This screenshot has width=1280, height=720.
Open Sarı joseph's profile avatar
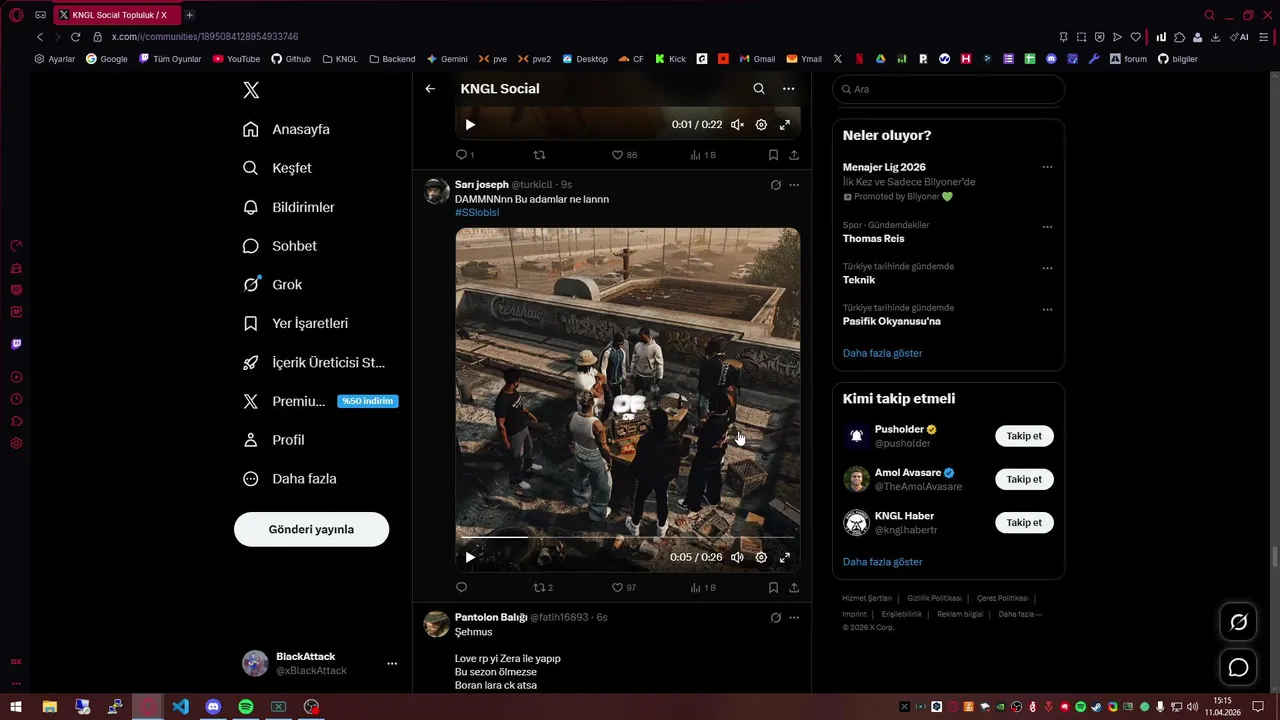(437, 191)
